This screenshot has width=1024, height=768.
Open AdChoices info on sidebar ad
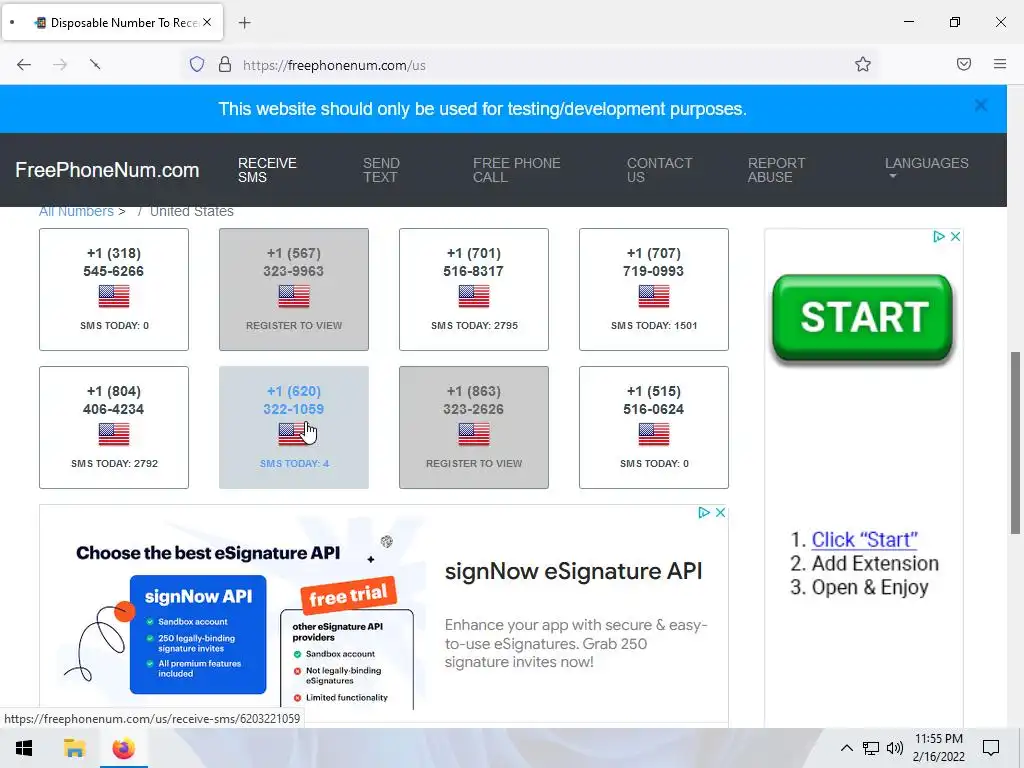pyautogui.click(x=939, y=236)
